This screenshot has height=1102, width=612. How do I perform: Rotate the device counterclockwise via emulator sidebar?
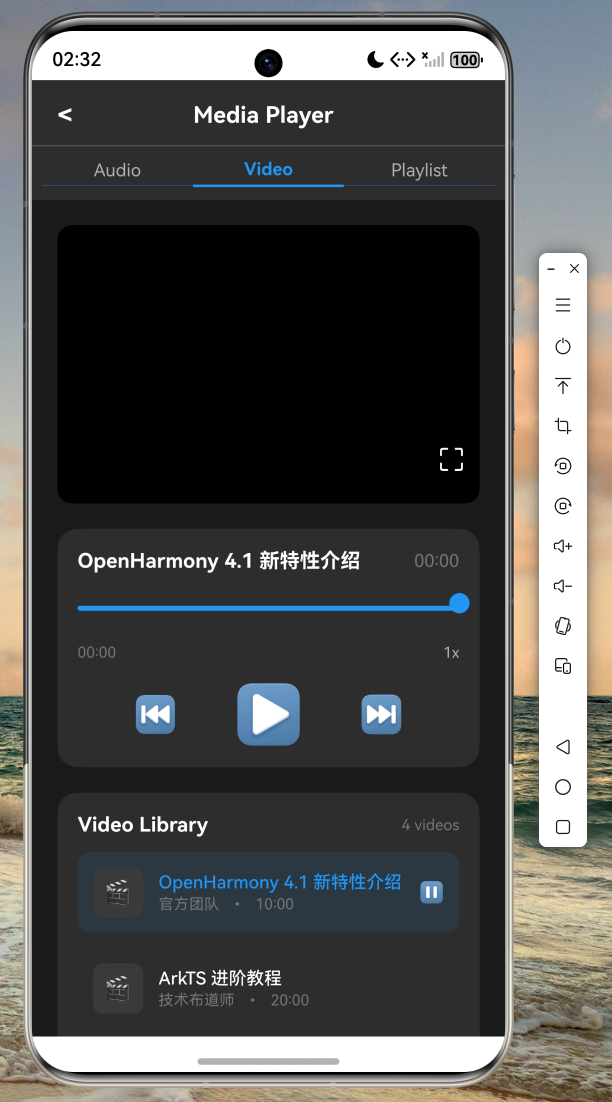pyautogui.click(x=563, y=465)
